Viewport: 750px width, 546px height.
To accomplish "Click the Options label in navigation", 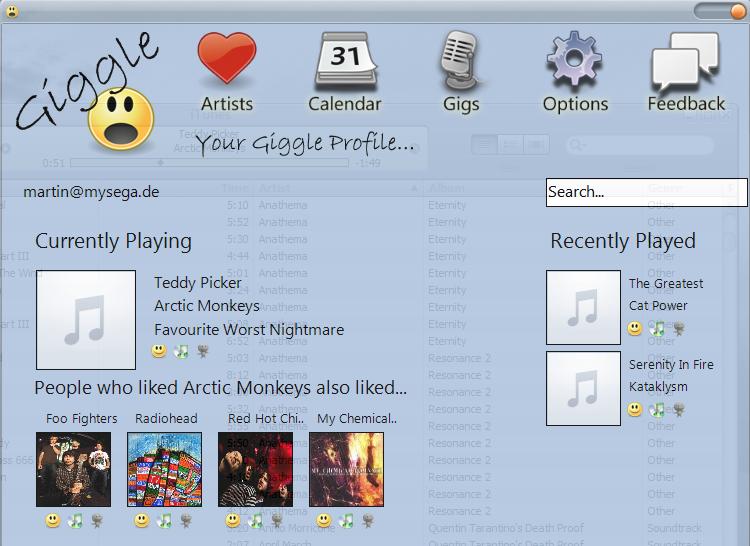I will coord(575,104).
